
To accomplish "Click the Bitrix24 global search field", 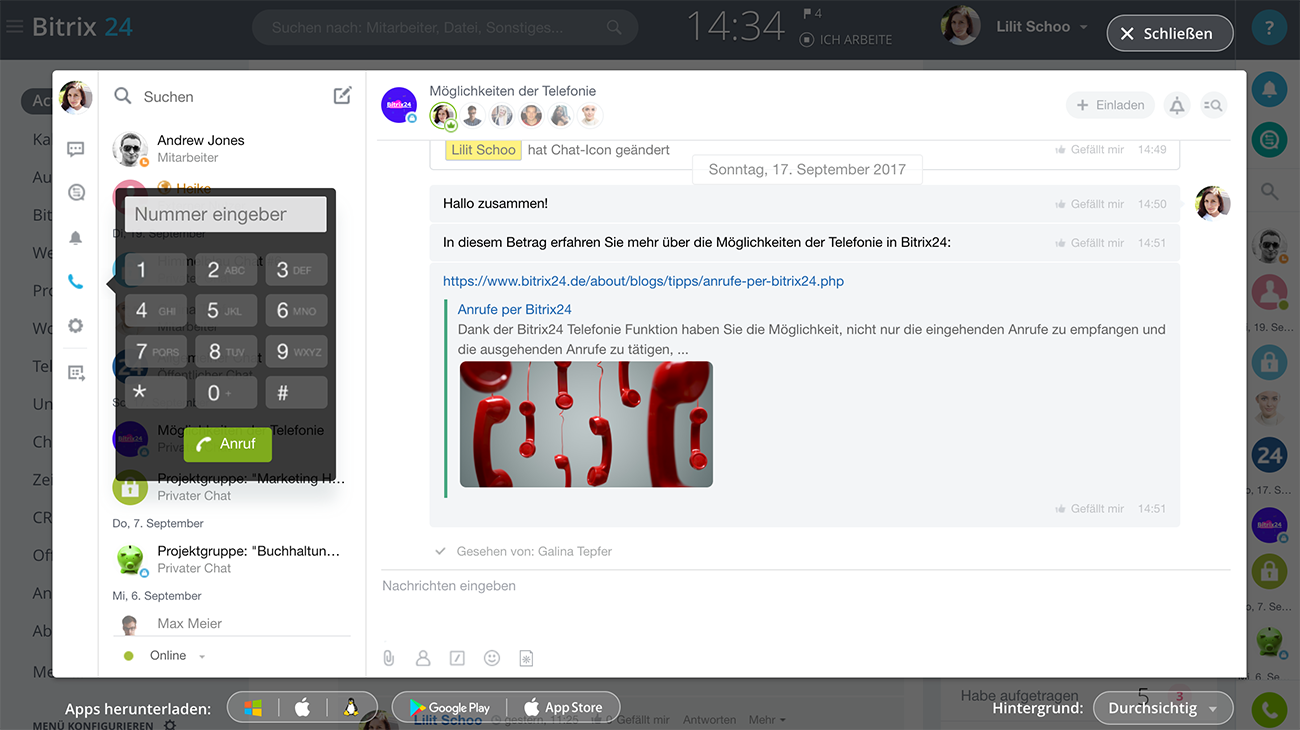I will click(445, 28).
